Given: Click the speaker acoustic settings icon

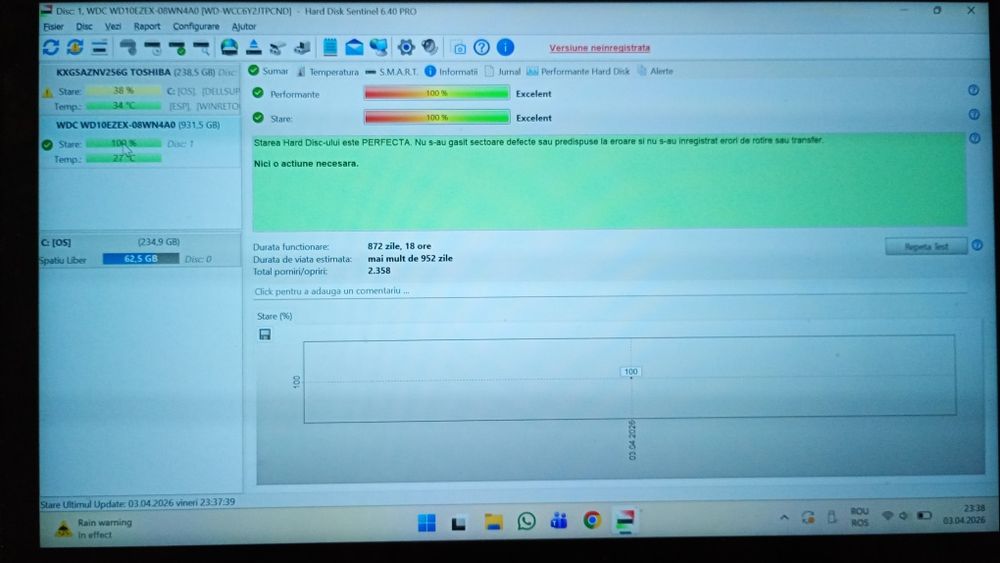Looking at the screenshot, I should 430,47.
